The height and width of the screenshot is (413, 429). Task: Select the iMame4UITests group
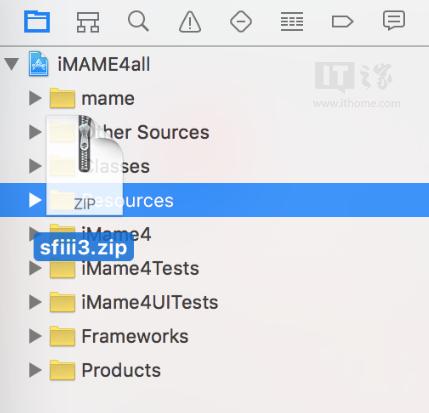tap(214, 302)
